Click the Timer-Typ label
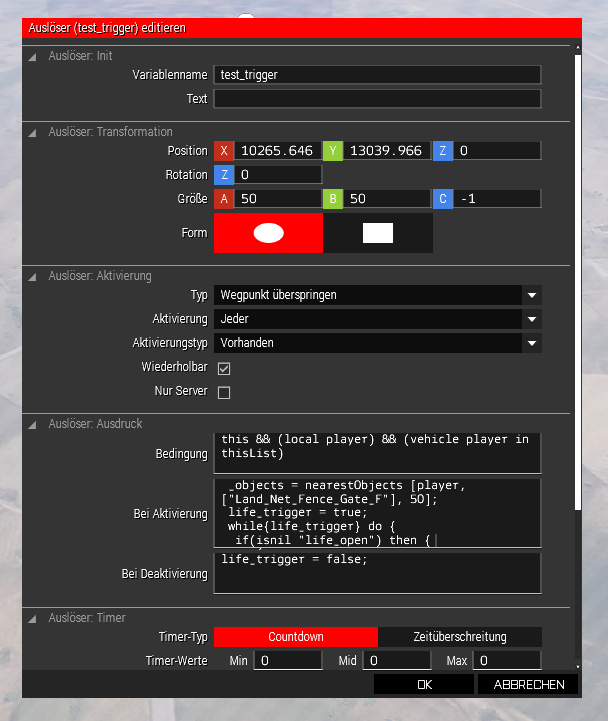The image size is (608, 721). tap(183, 637)
